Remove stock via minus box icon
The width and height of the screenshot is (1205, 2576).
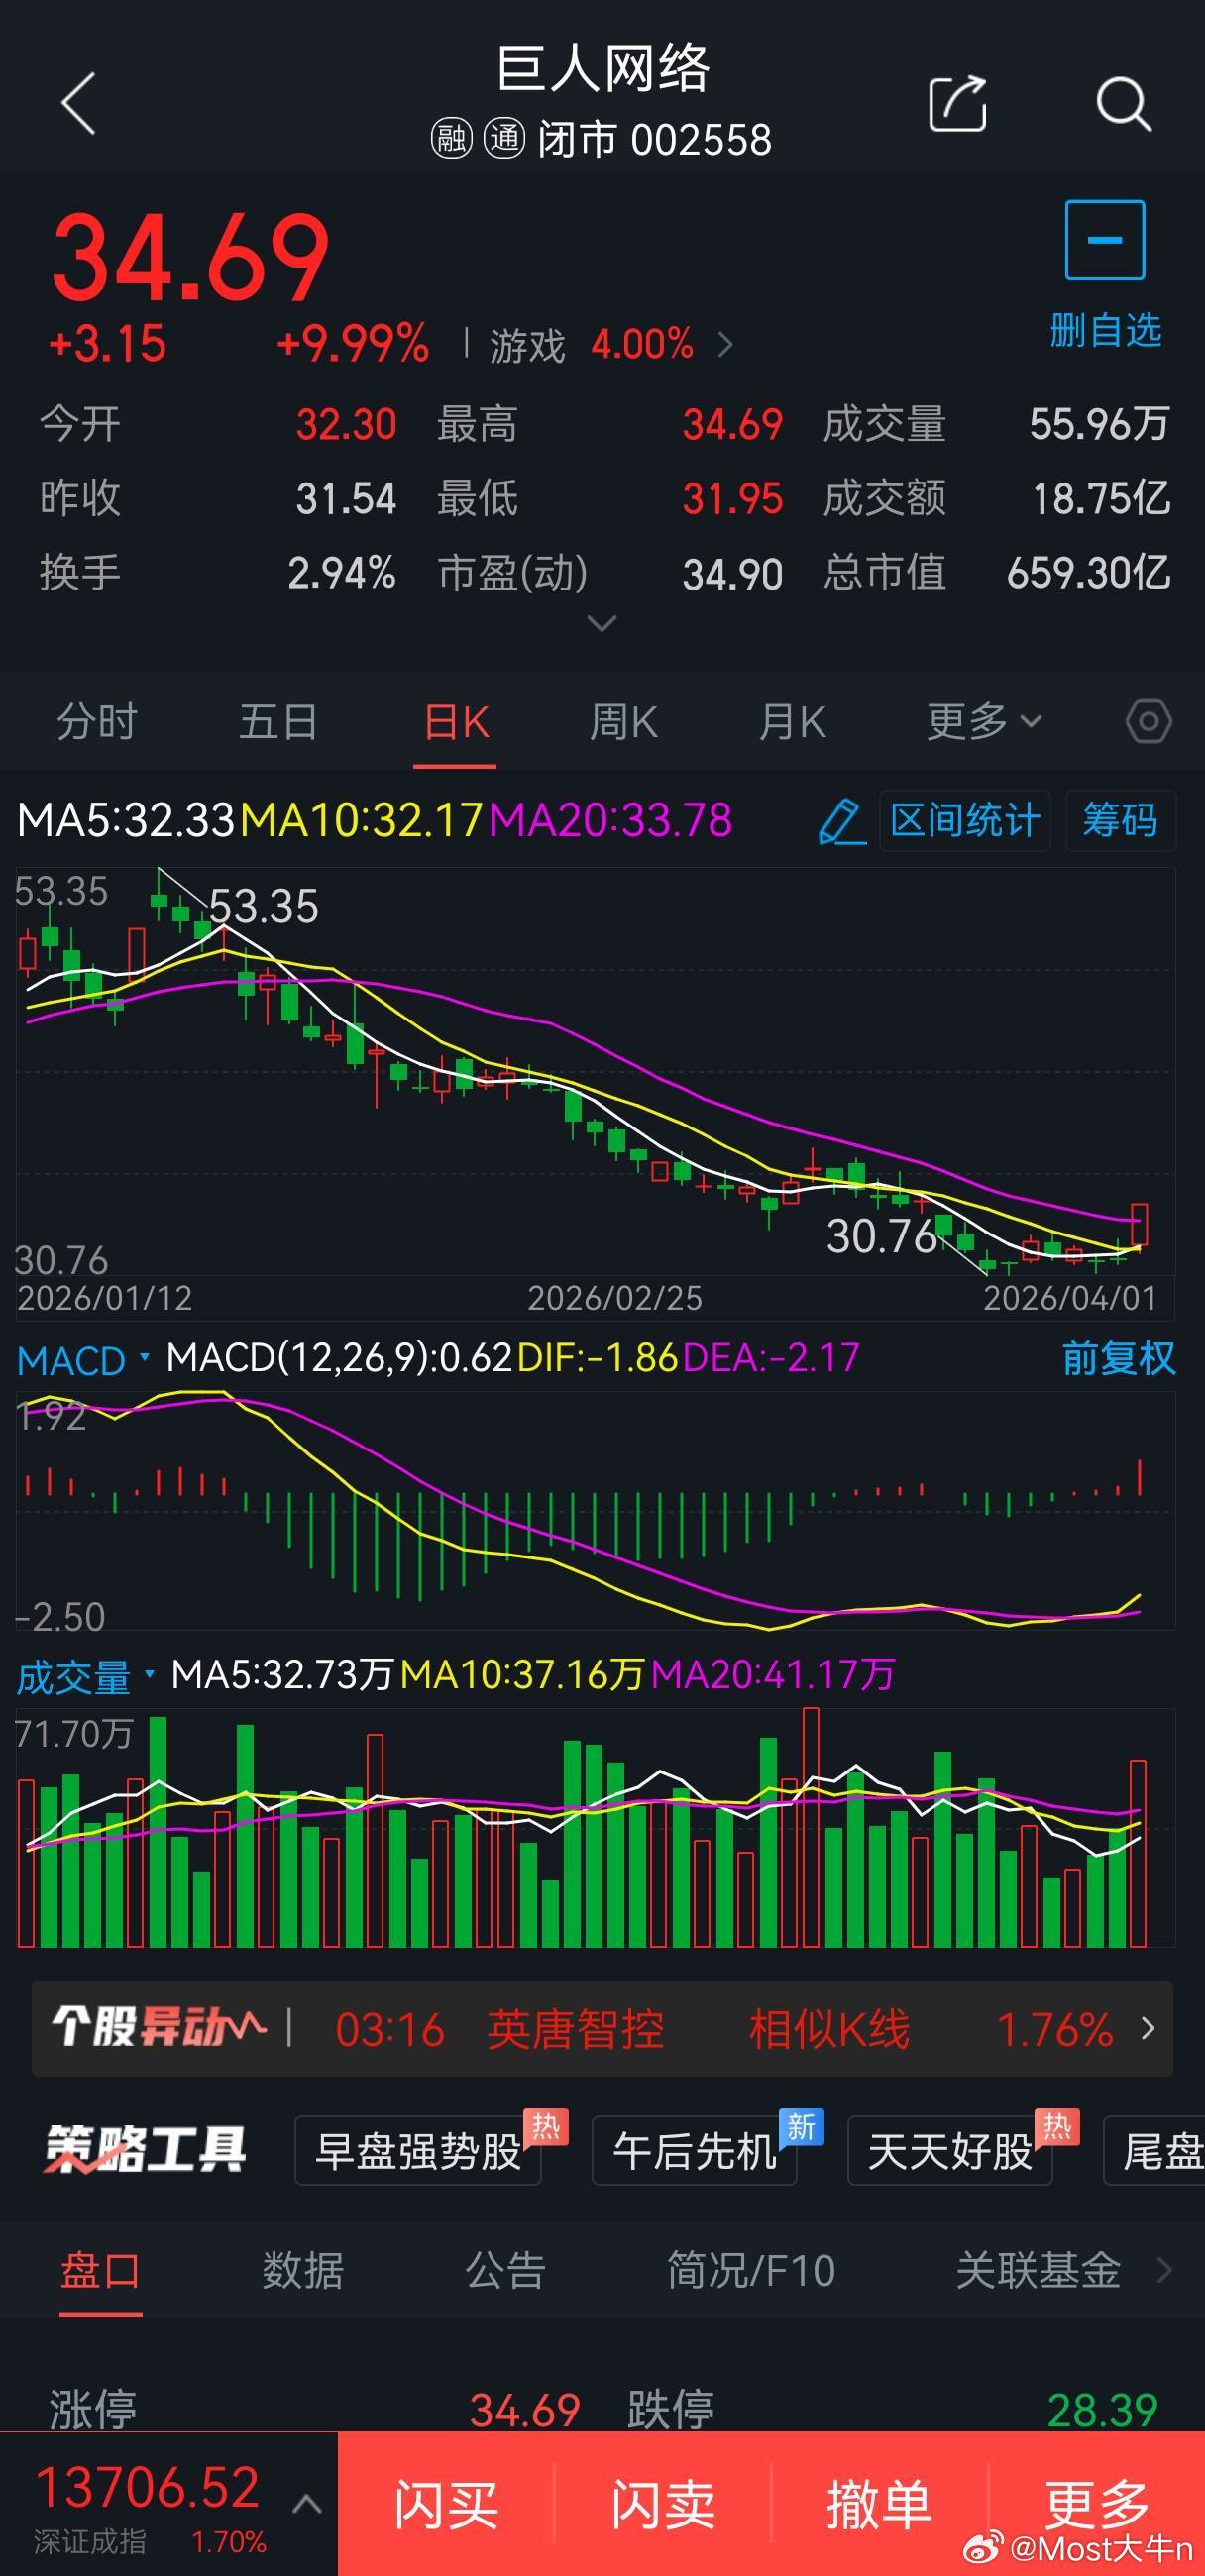(x=1104, y=240)
